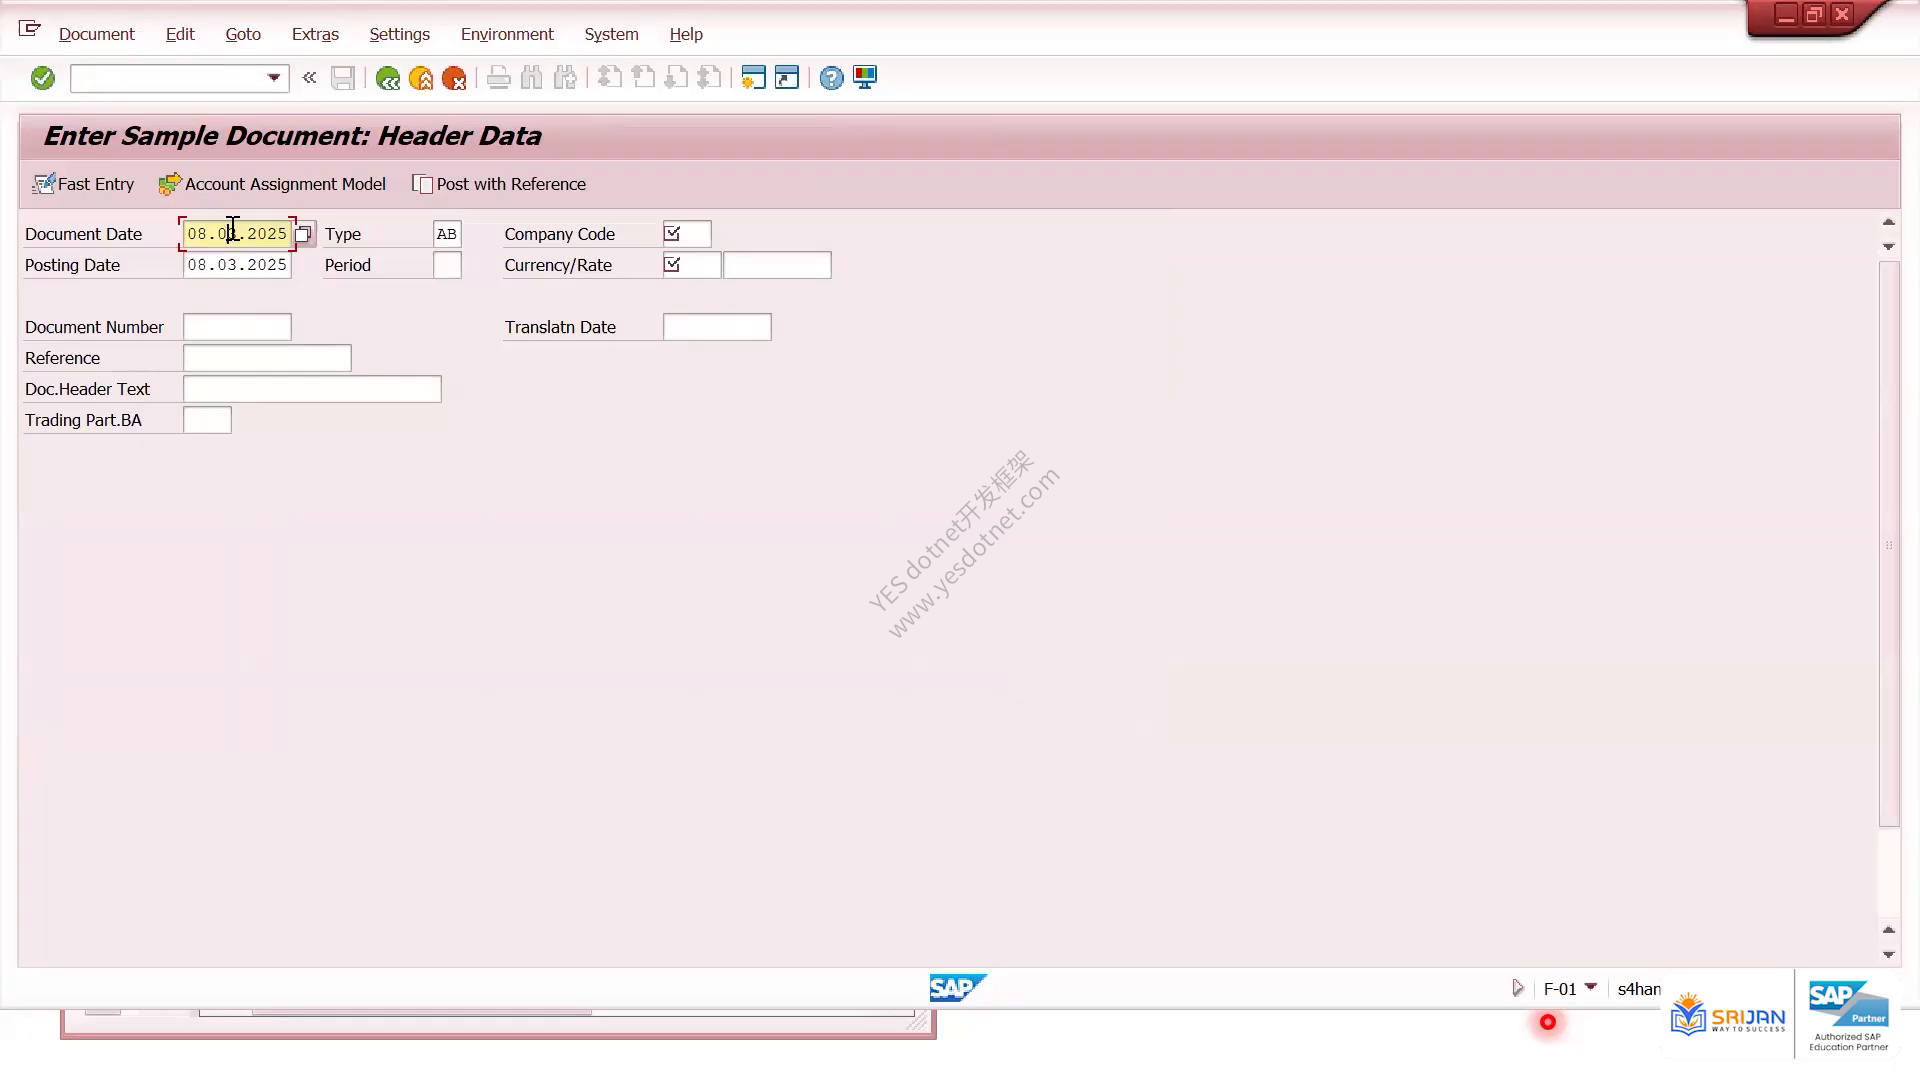Screen dimensions: 1920x1080
Task: Click the Currency/Rate required field checkbox
Action: pyautogui.click(x=673, y=265)
